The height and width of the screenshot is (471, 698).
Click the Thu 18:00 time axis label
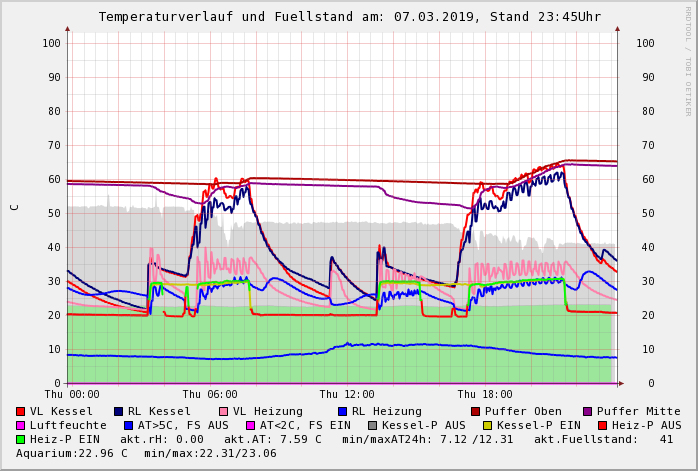coord(485,395)
